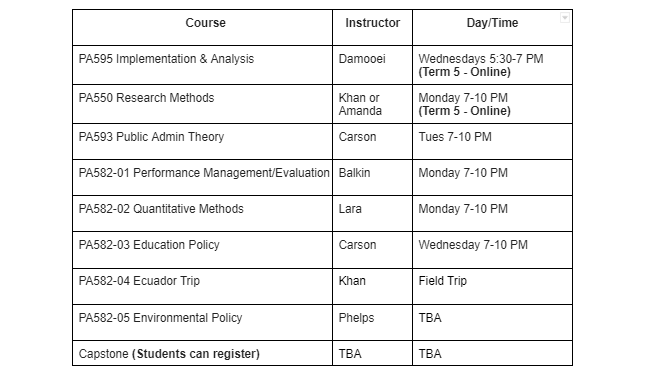Screen dimensions: 645x374
Task: Click the Day/Time header text
Action: pos(492,23)
